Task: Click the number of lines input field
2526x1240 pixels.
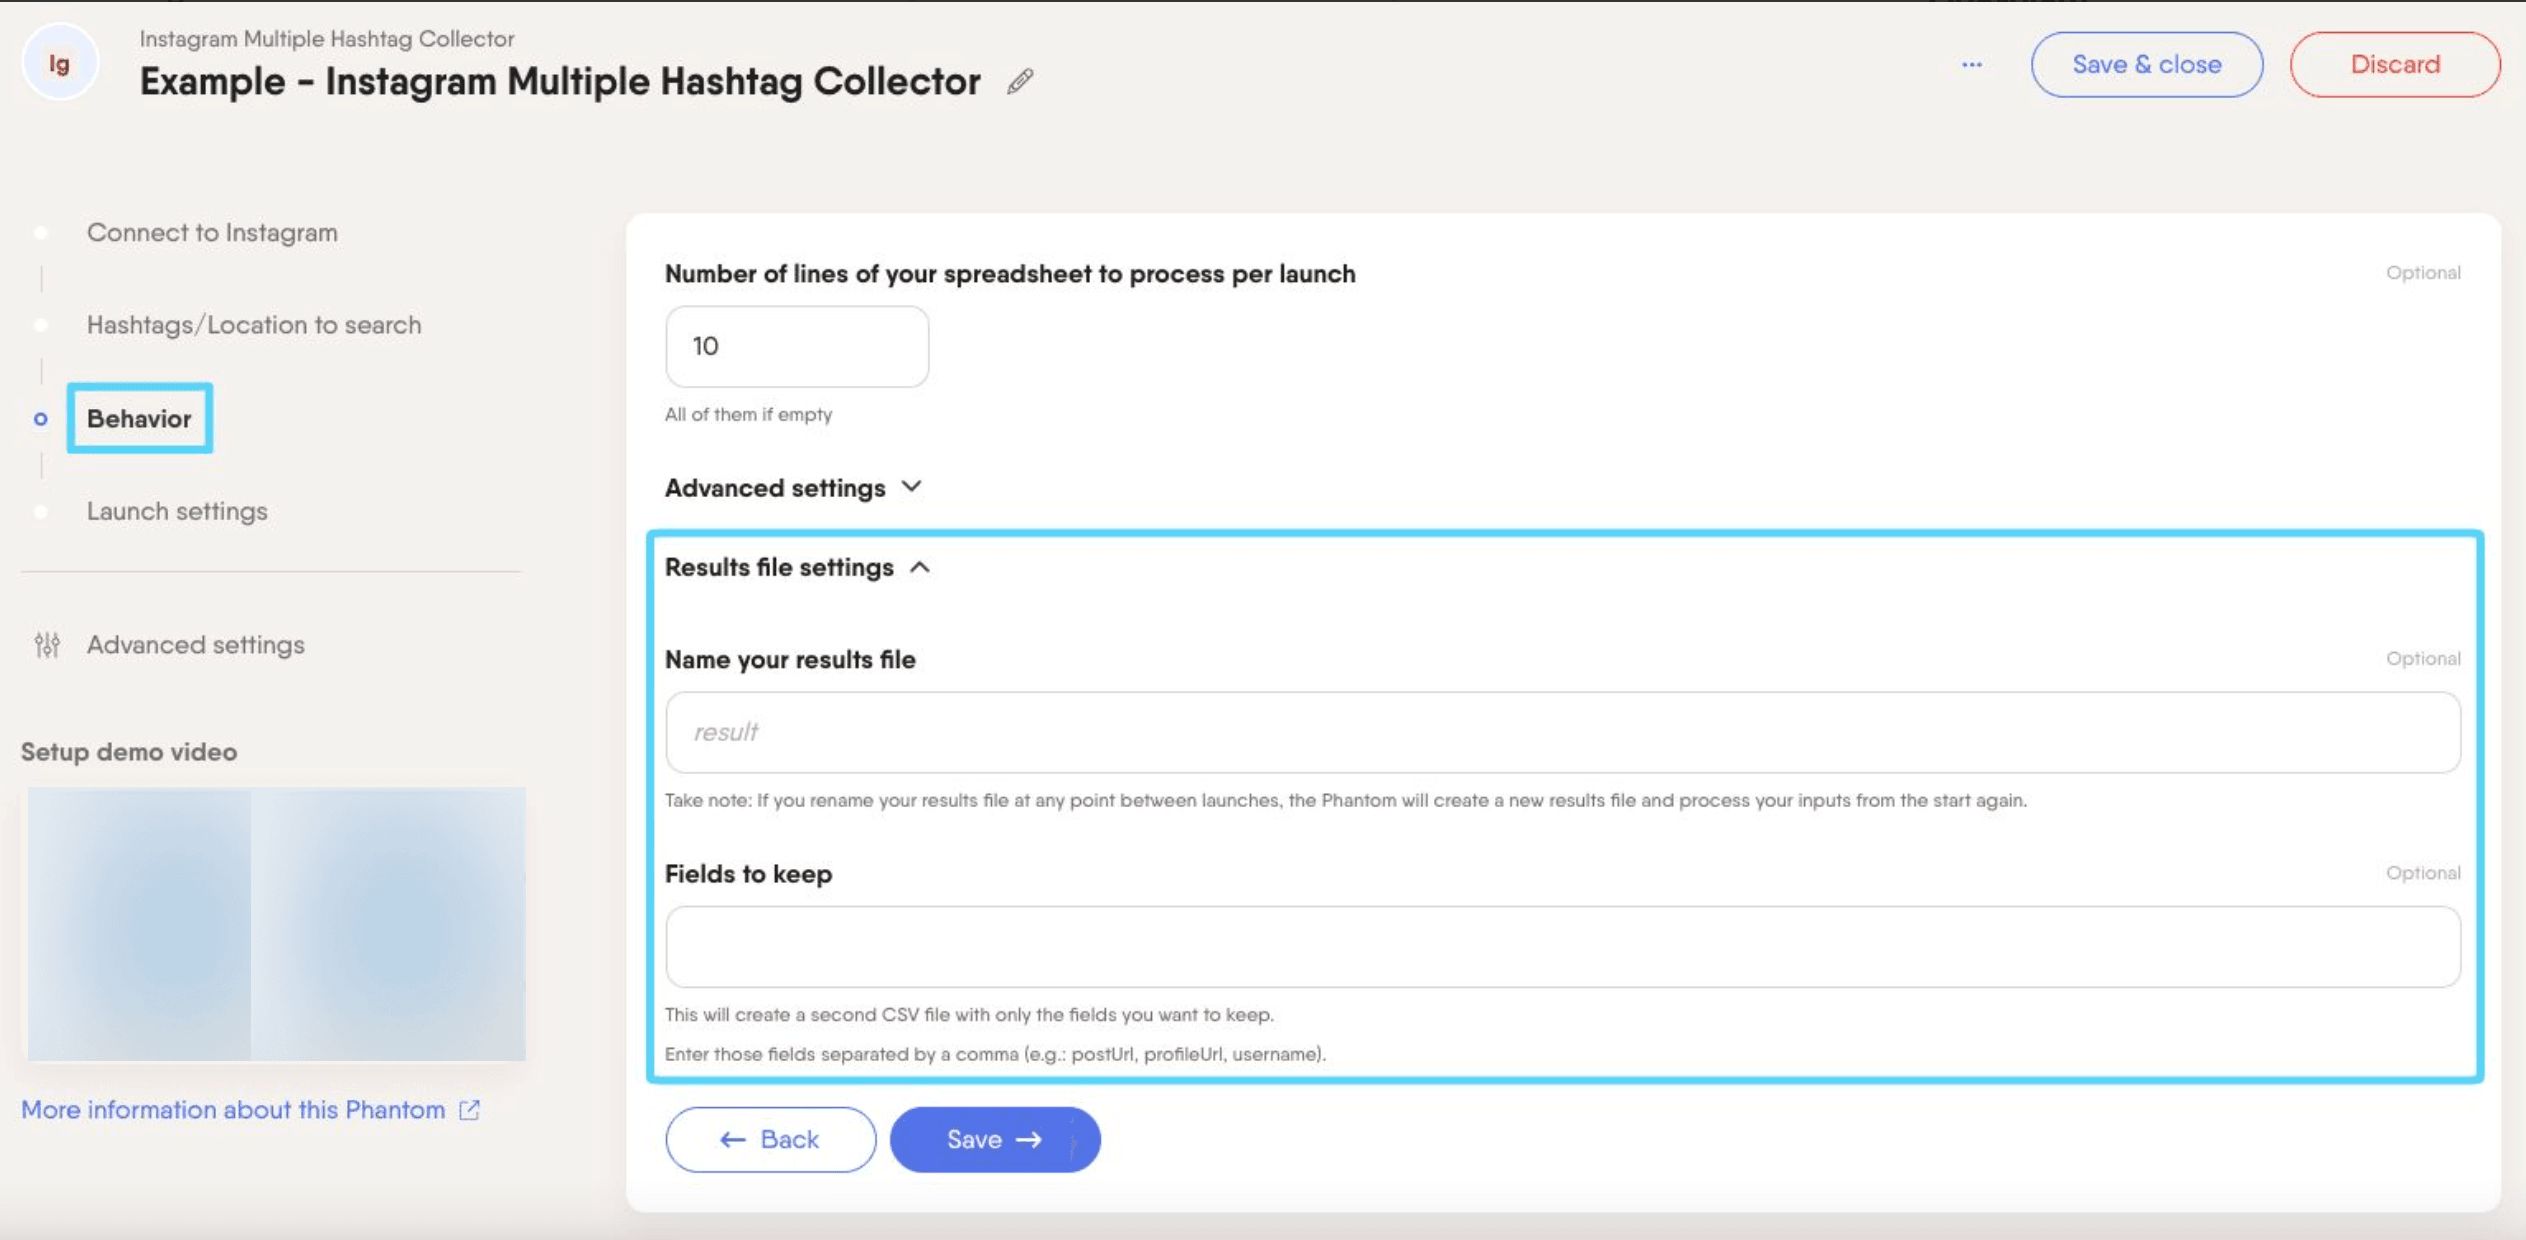Action: click(x=797, y=346)
